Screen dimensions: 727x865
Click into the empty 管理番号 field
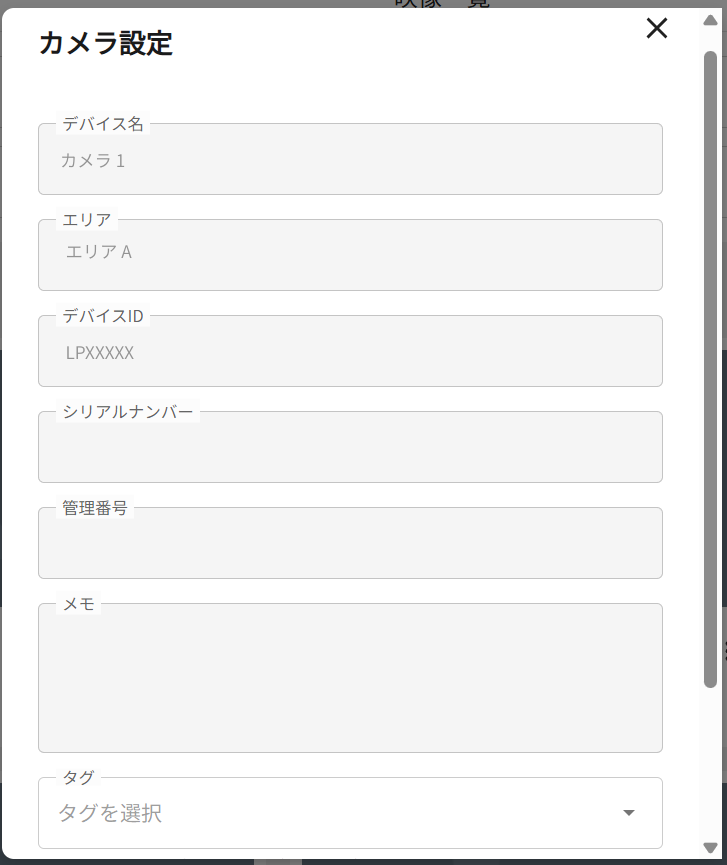click(x=350, y=543)
